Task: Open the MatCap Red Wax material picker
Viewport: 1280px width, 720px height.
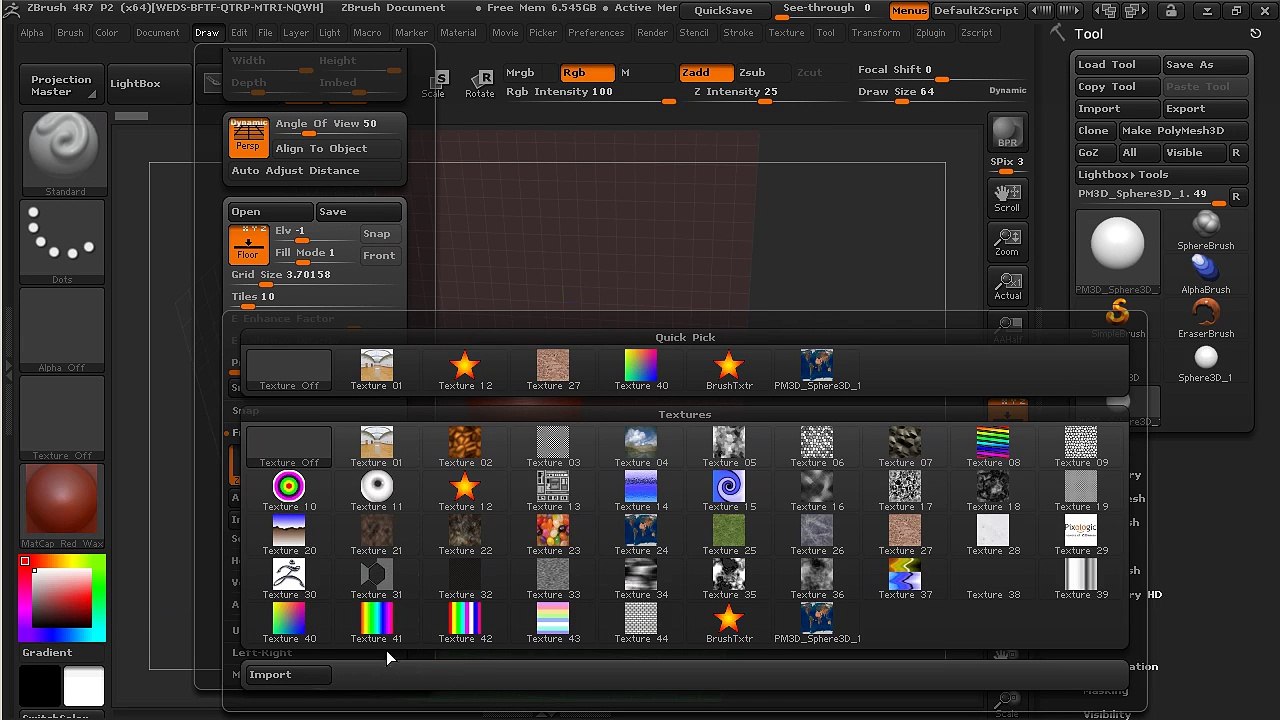Action: point(63,506)
